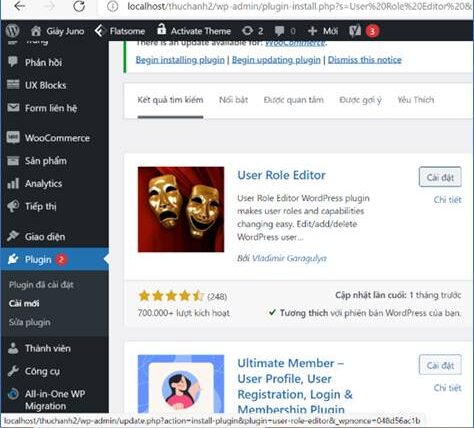The height and width of the screenshot is (428, 474).
Task: Switch to Được quan tâm tab
Action: 293,100
